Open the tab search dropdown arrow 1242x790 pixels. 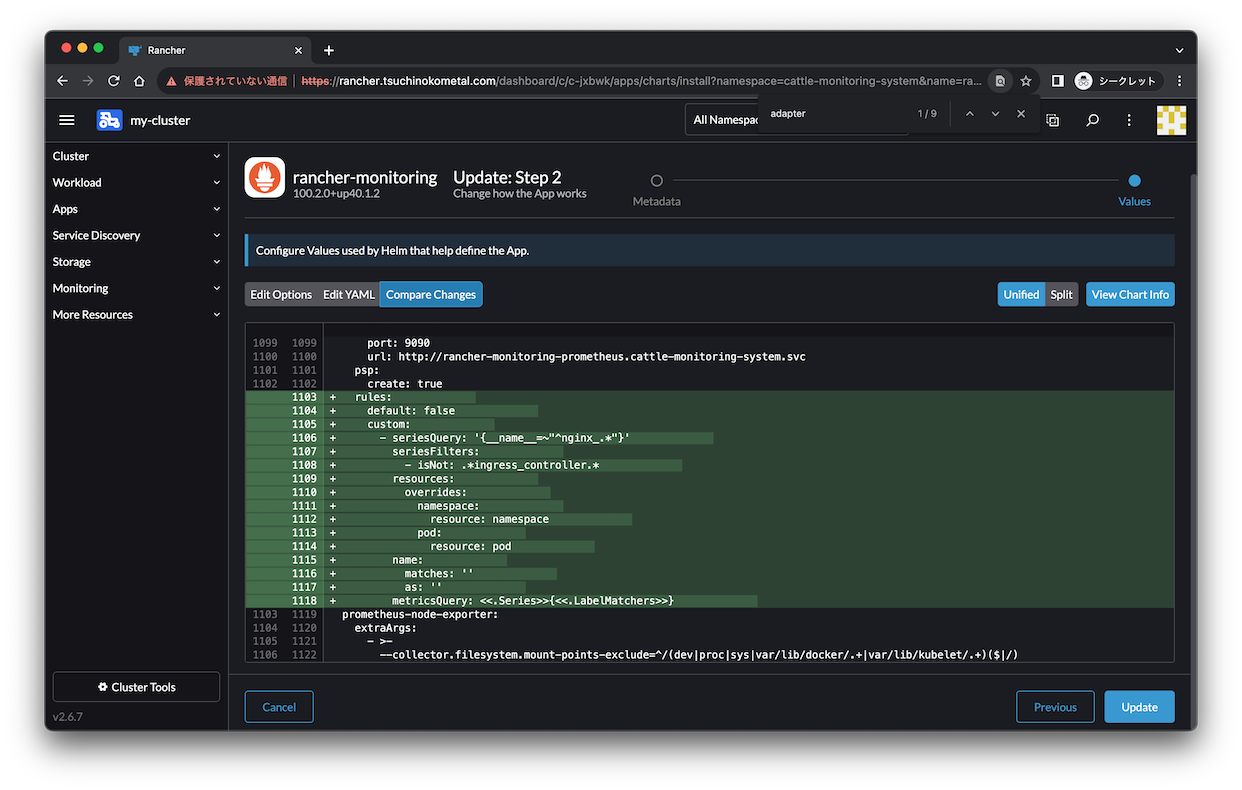(x=1180, y=49)
